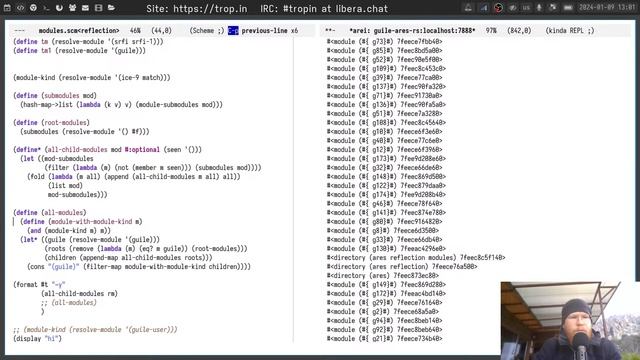
Task: Click the '(let* ((guile (resolve-module' line
Action: click(90, 240)
